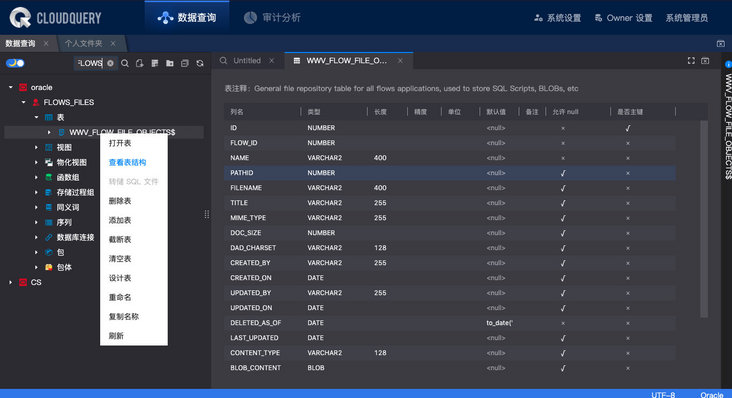The height and width of the screenshot is (398, 732).
Task: Close the 个人文件夹 tab
Action: point(113,43)
